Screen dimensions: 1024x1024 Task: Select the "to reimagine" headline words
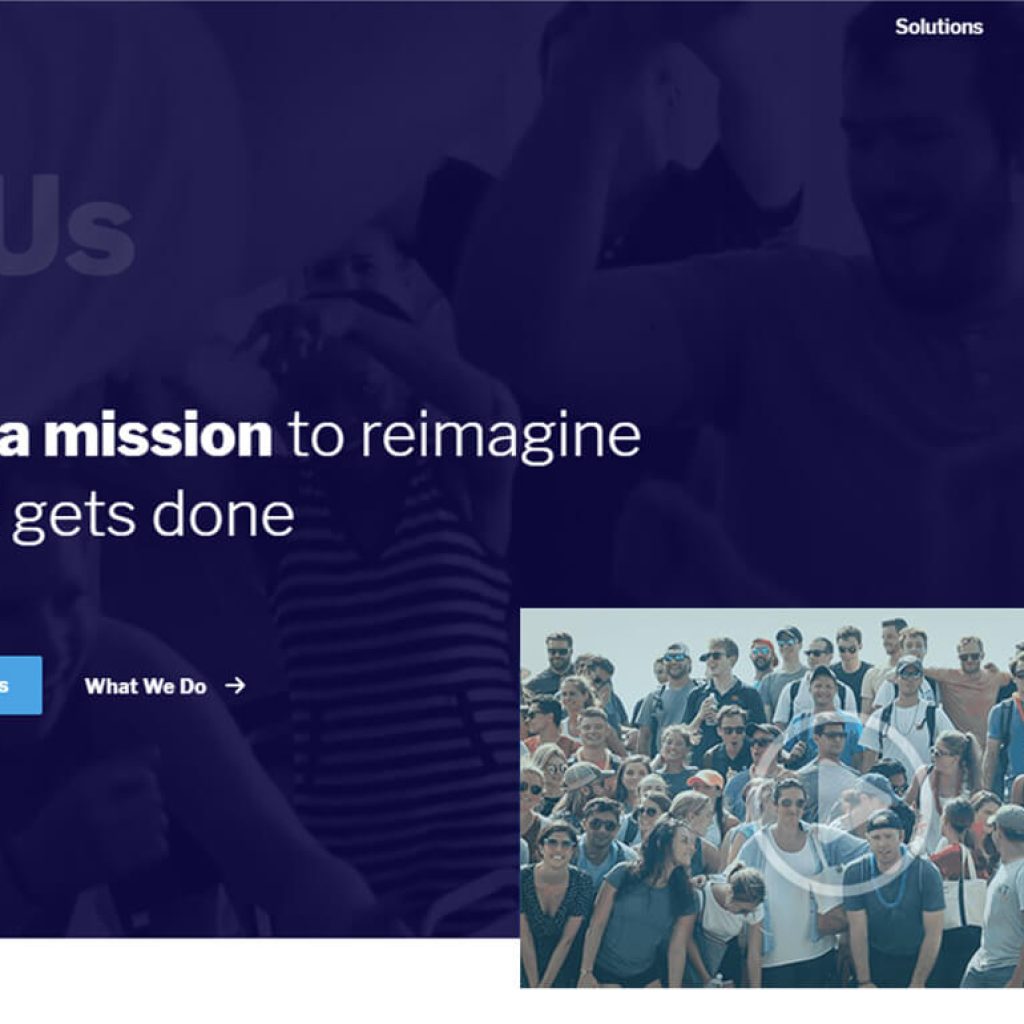coord(464,436)
